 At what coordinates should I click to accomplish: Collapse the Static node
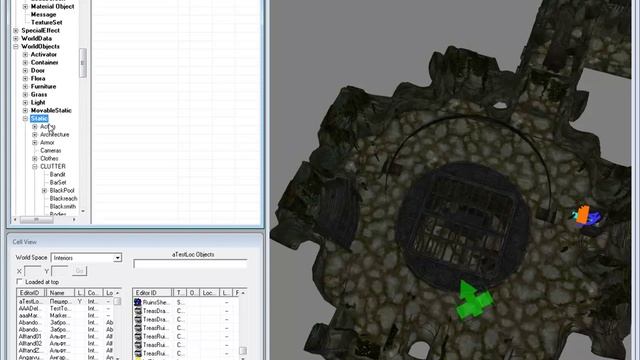25,118
